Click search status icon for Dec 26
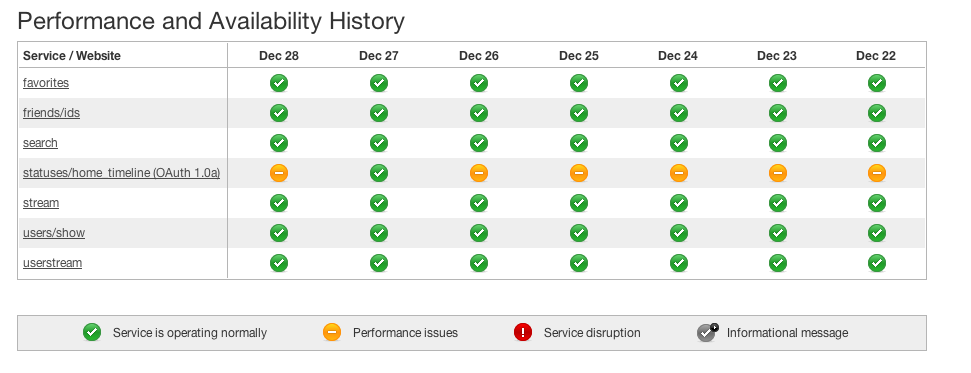 pos(479,143)
